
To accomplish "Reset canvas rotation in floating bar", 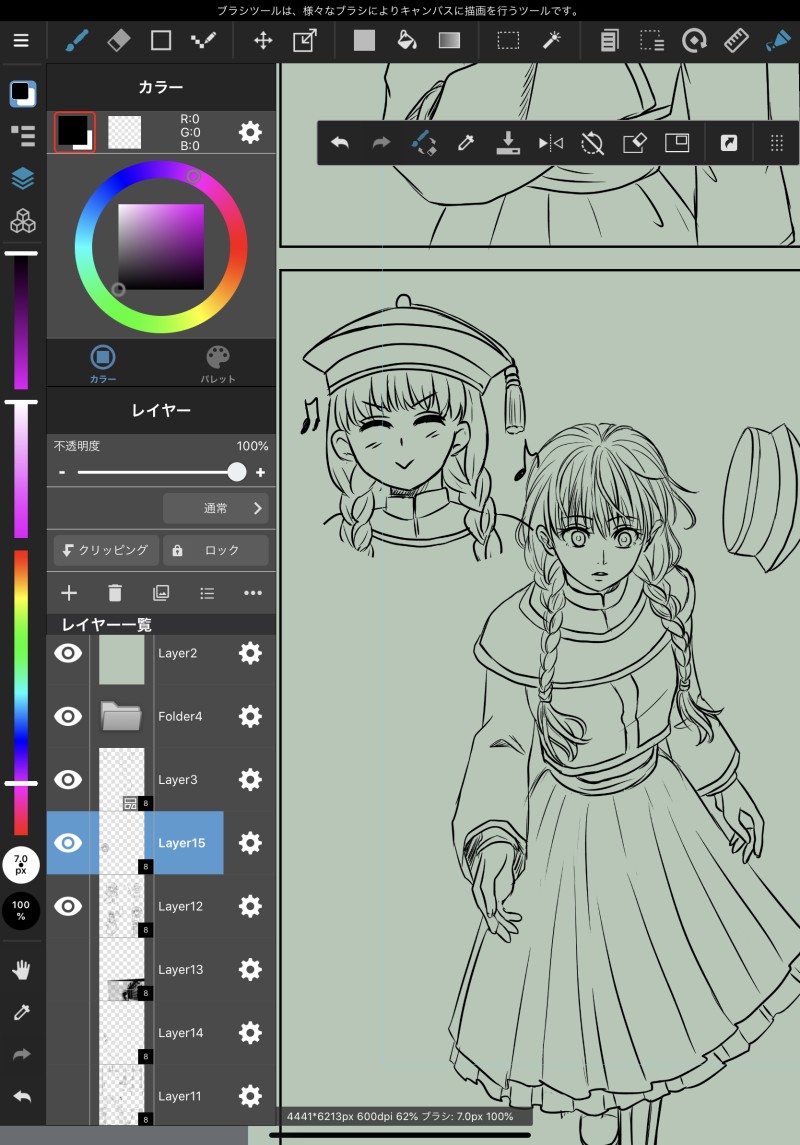I will coord(592,142).
